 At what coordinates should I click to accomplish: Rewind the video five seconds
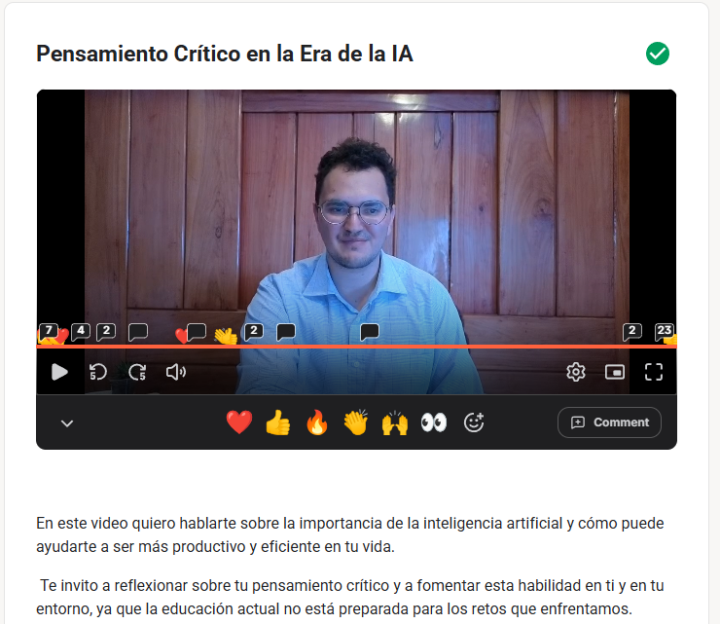98,372
